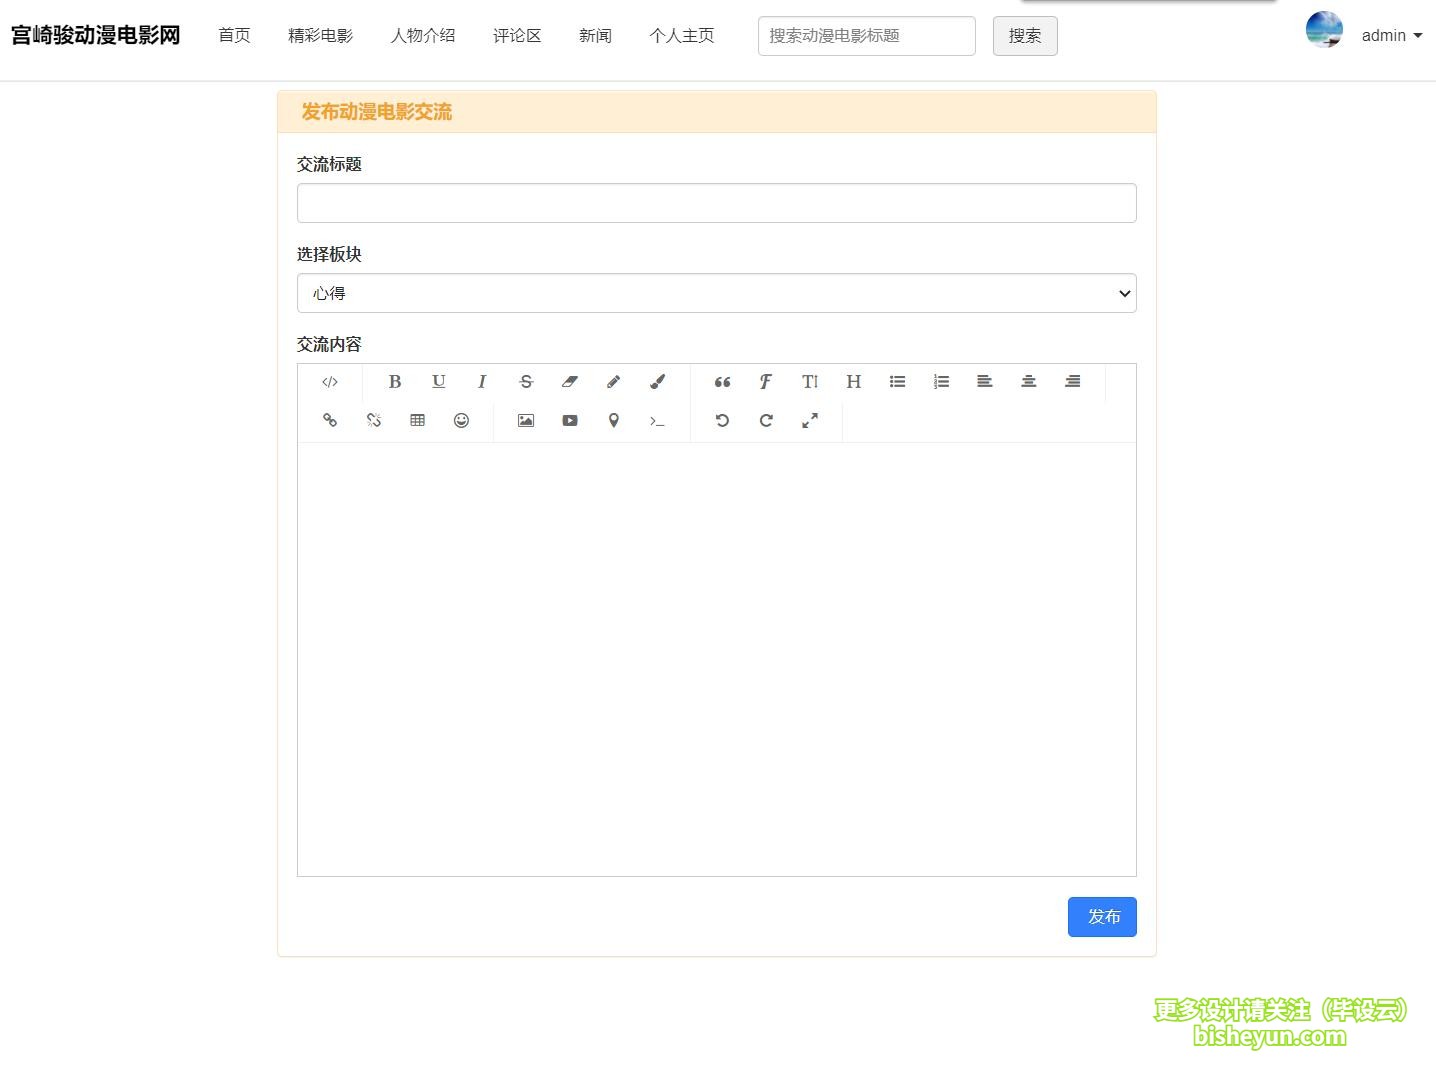Insert a table into content
This screenshot has width=1436, height=1072.
(x=417, y=421)
